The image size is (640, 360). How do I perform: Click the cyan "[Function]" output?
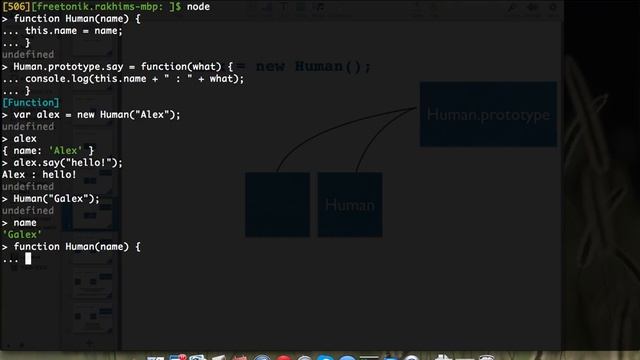pos(31,102)
